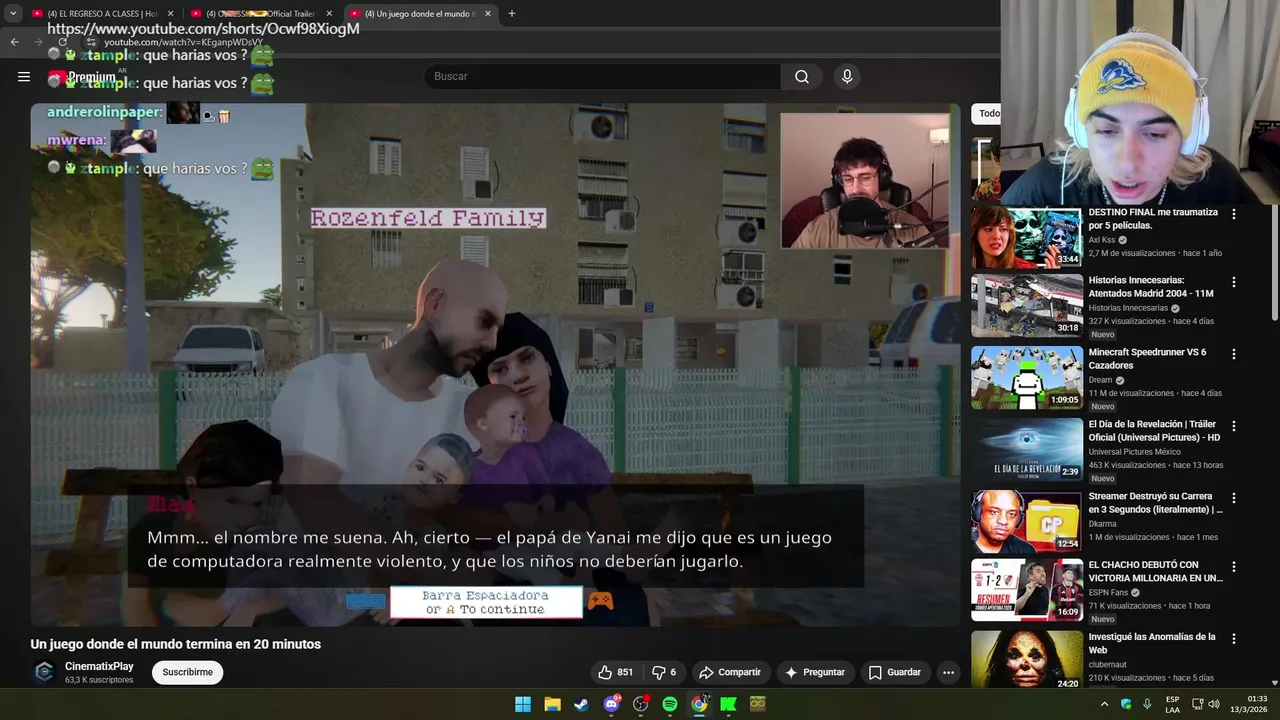Click the Compartir share button
1280x720 pixels.
730,672
